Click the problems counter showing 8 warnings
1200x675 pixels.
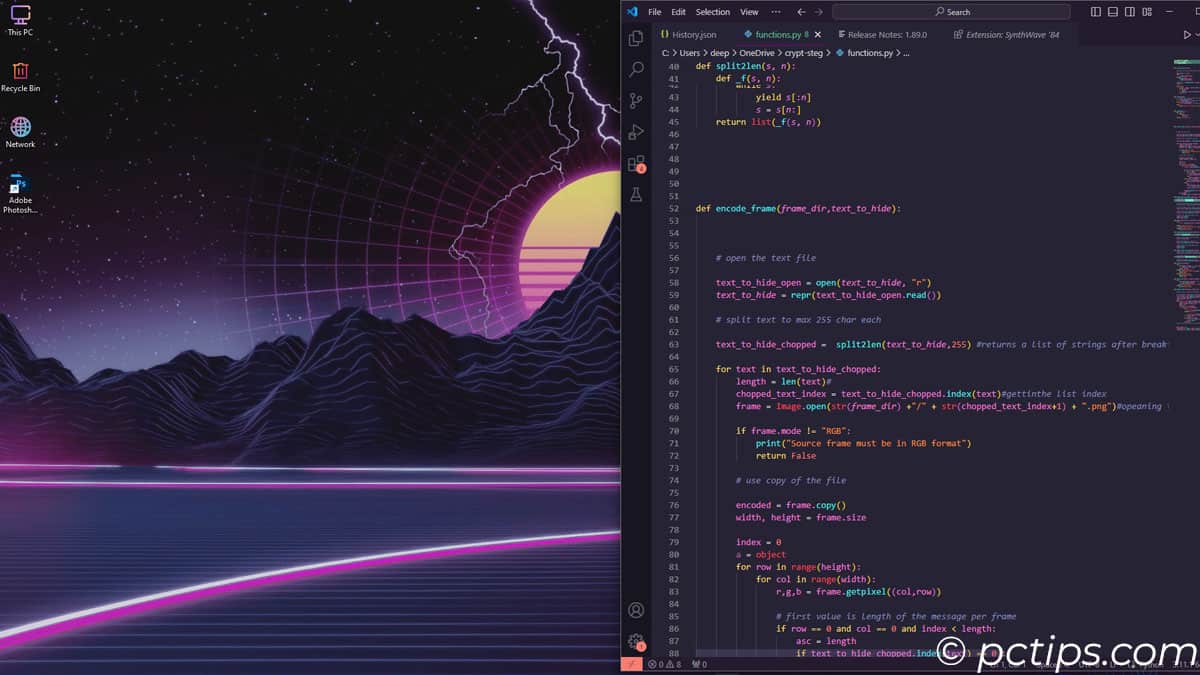point(667,663)
